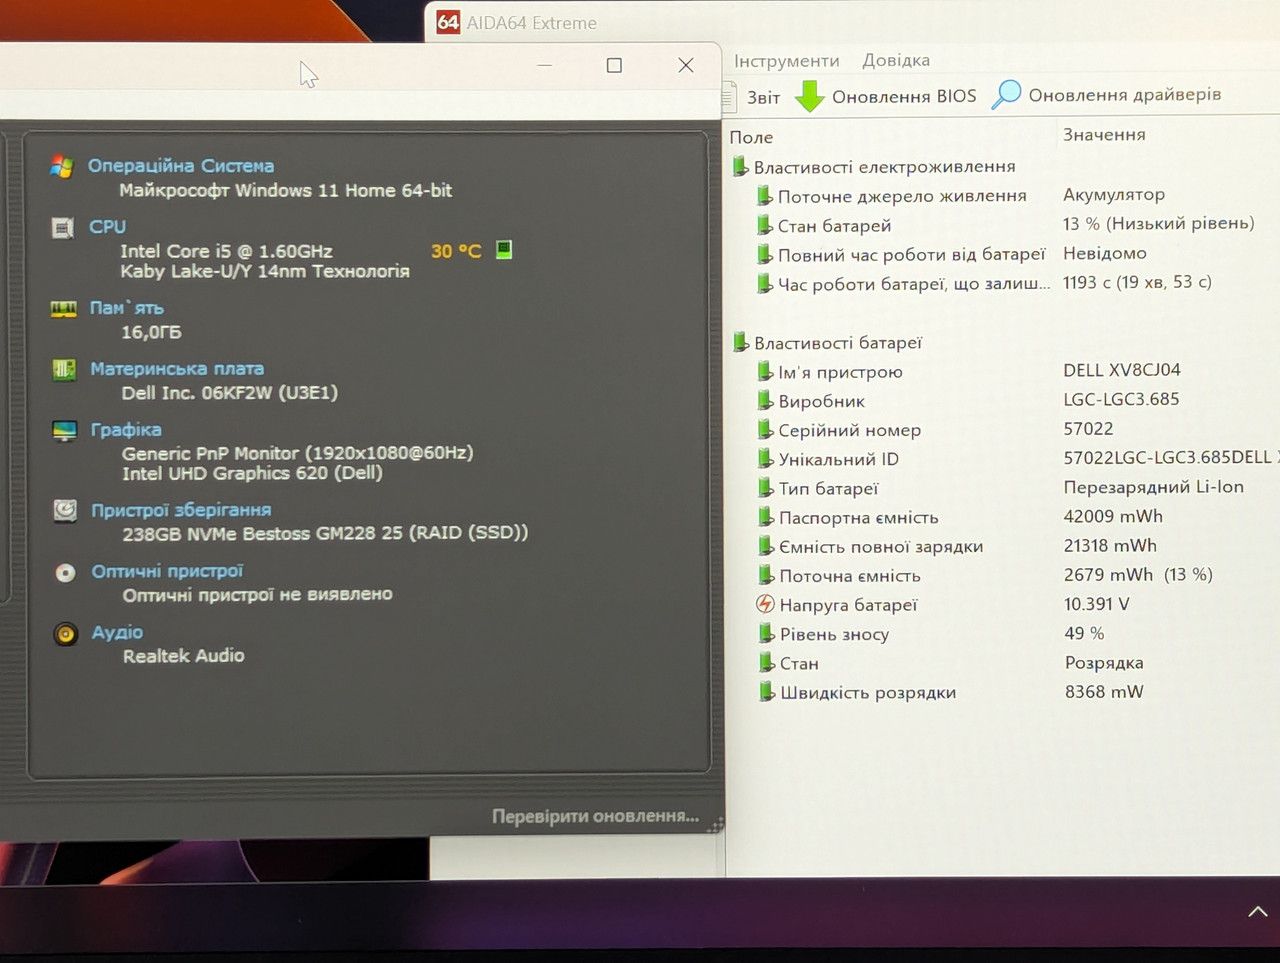Open the Довідка menu in AIDA64
The width and height of the screenshot is (1280, 963).
click(x=896, y=60)
